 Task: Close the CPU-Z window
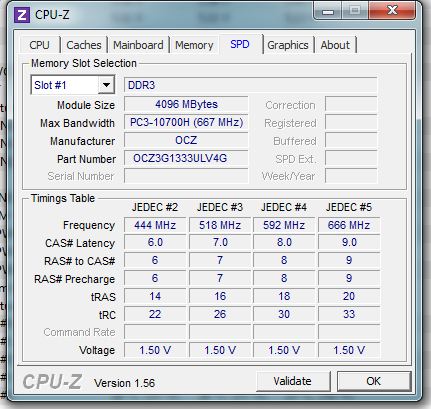[392, 11]
